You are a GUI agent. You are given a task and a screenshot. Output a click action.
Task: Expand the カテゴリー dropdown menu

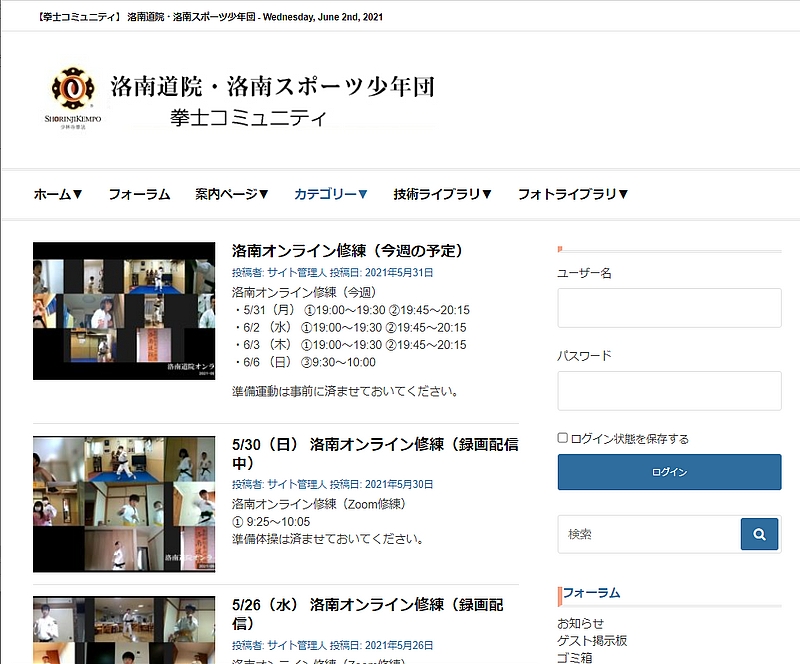331,194
